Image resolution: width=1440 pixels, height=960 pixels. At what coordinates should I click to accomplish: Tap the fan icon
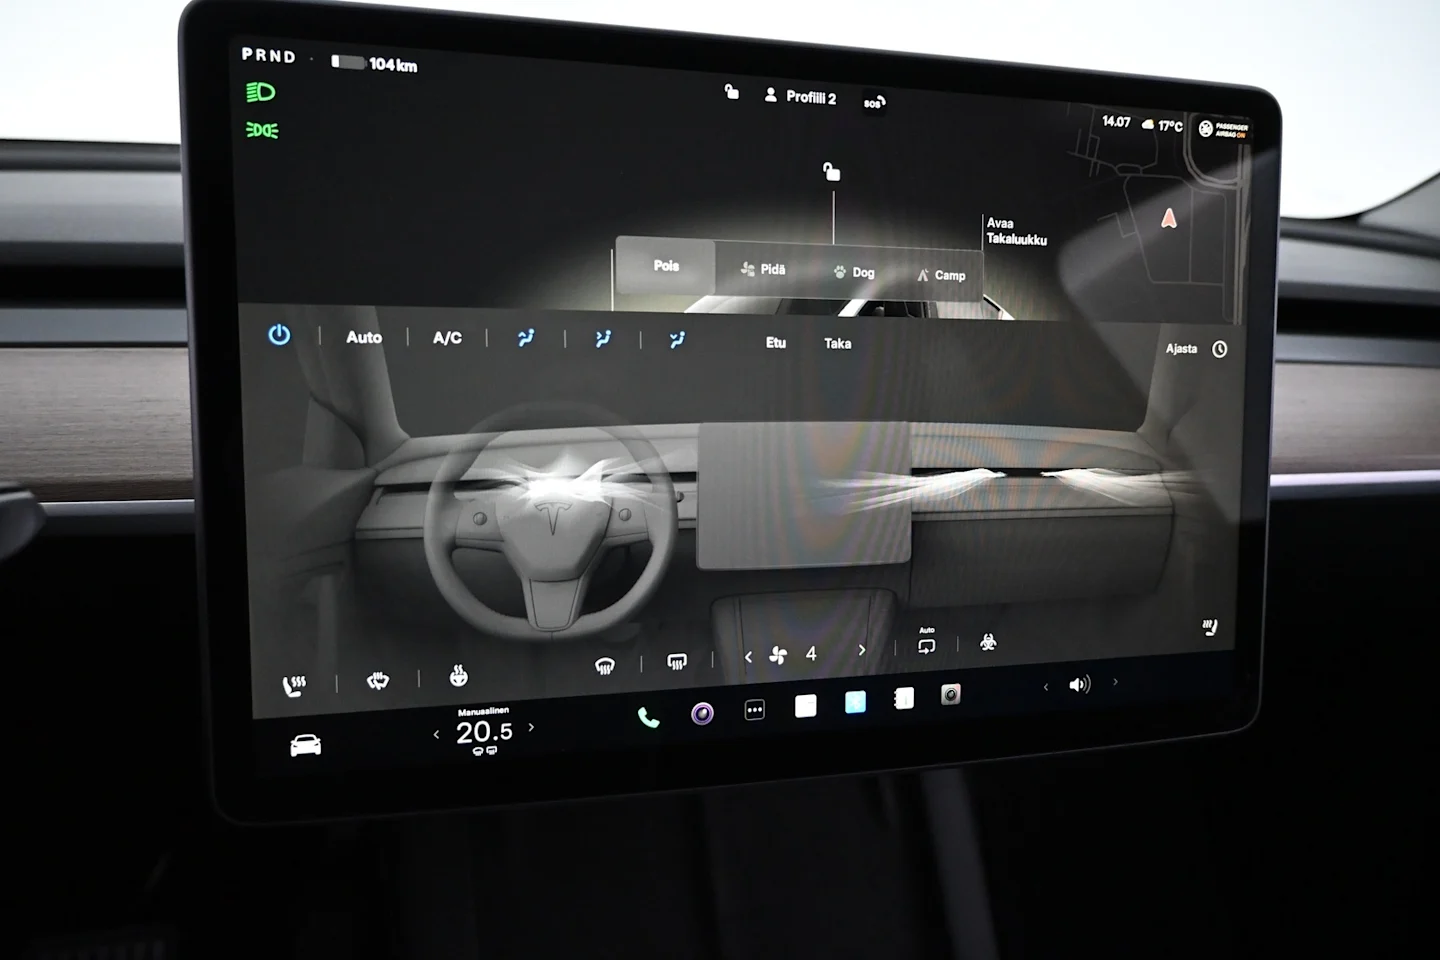pyautogui.click(x=778, y=655)
